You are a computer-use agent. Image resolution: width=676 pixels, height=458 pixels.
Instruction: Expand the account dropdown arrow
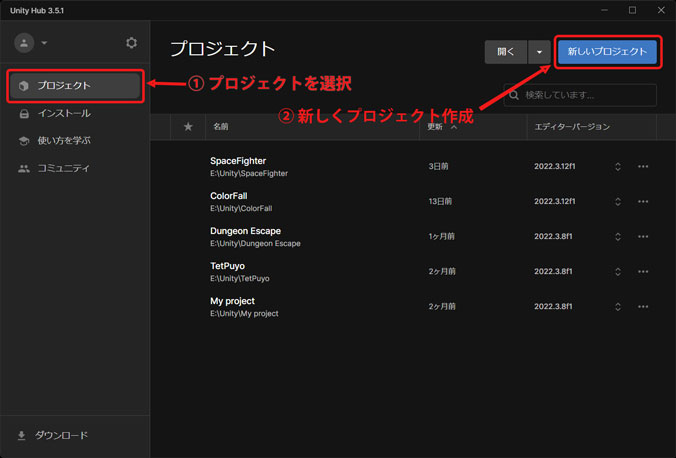tap(44, 43)
